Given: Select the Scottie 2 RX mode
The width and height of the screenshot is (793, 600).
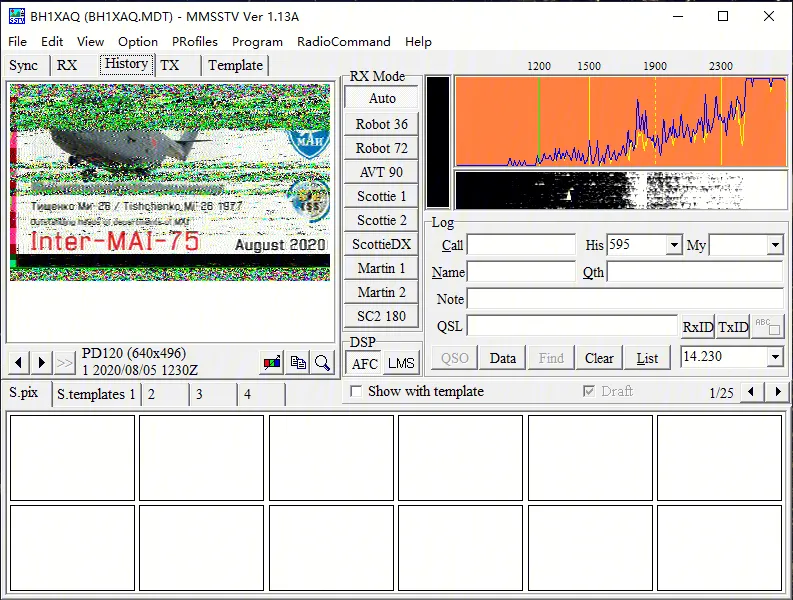Looking at the screenshot, I should click(381, 220).
